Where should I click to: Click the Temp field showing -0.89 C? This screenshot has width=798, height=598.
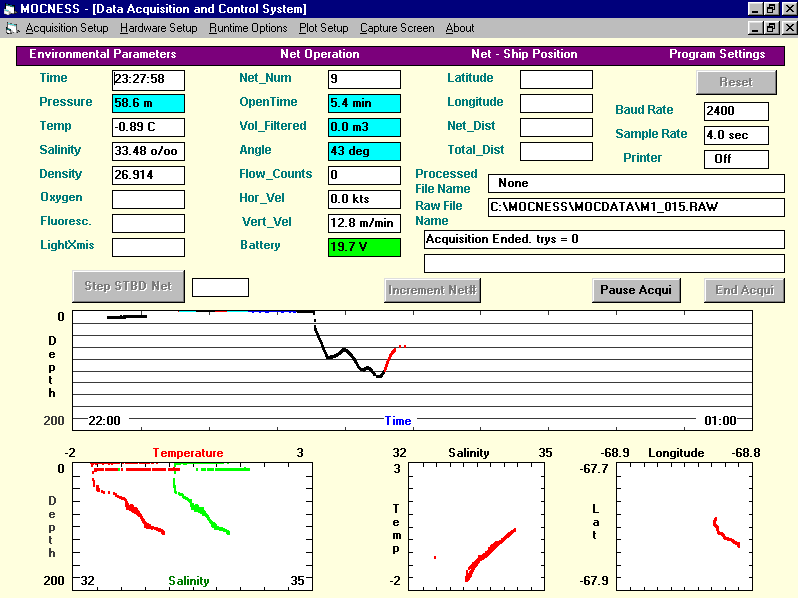pos(148,127)
